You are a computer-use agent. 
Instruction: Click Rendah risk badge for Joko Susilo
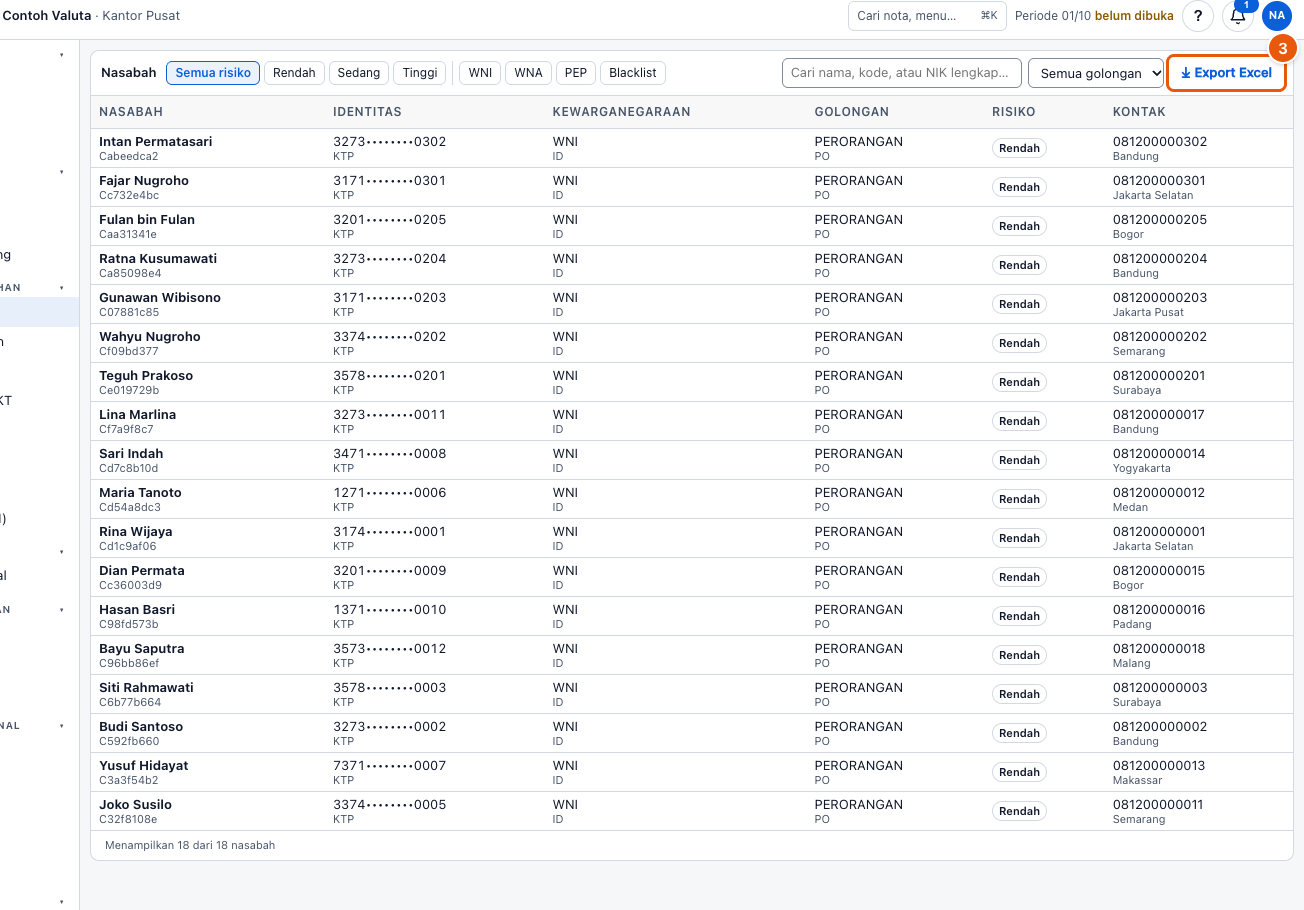[x=1019, y=811]
